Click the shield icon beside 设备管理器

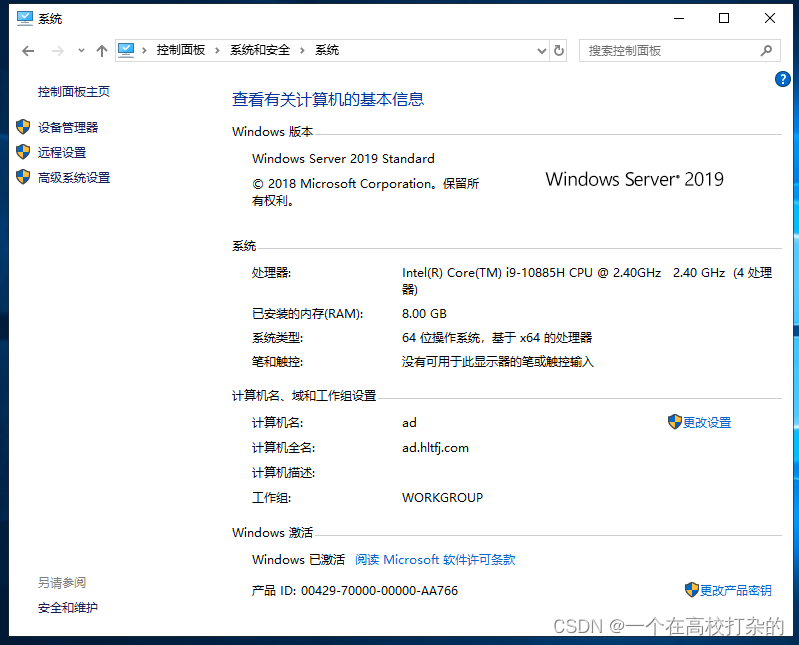click(x=23, y=127)
